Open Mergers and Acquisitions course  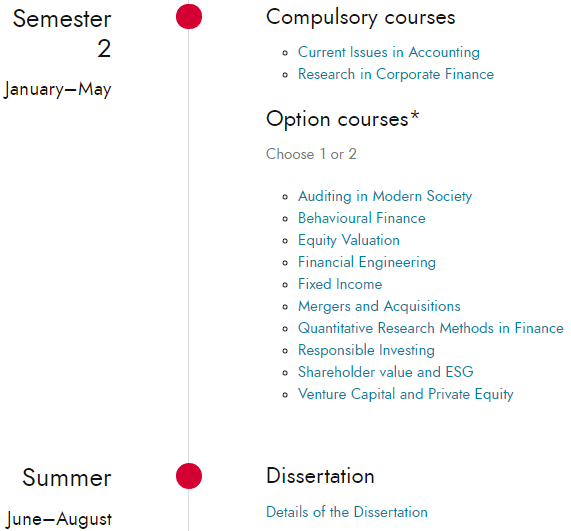[x=379, y=306]
